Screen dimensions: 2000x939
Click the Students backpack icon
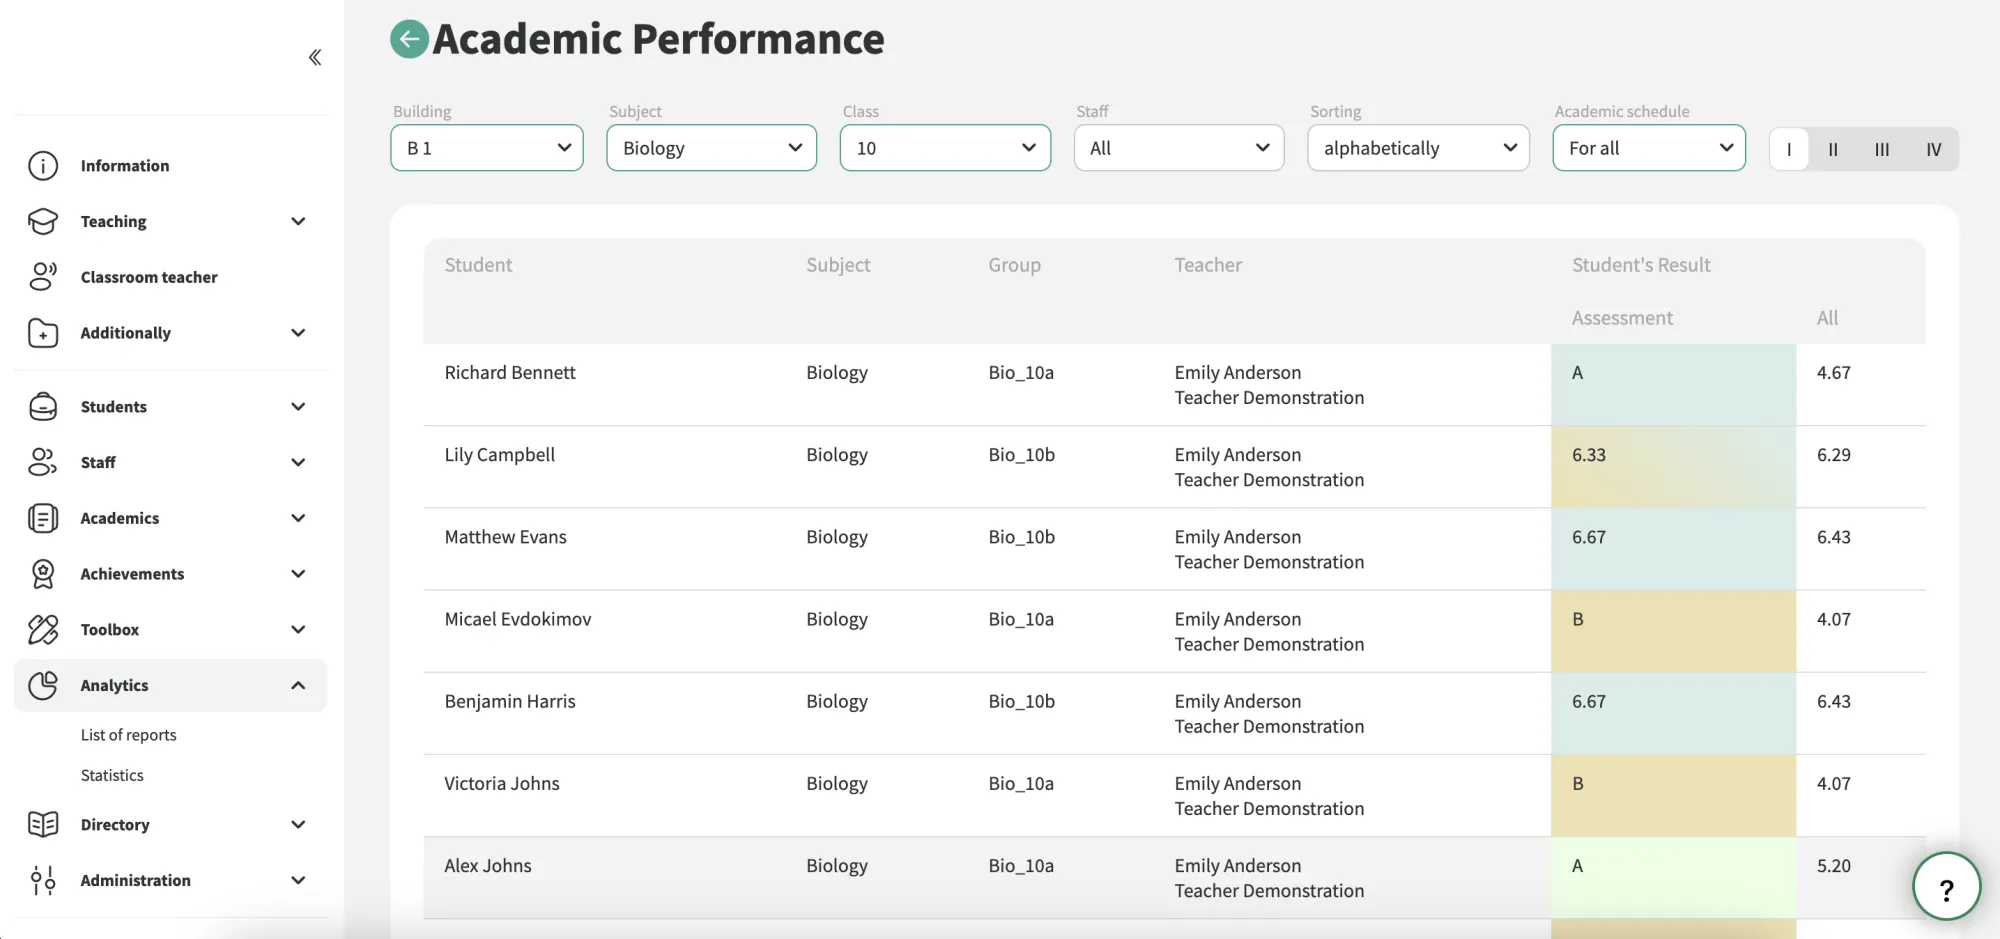43,407
